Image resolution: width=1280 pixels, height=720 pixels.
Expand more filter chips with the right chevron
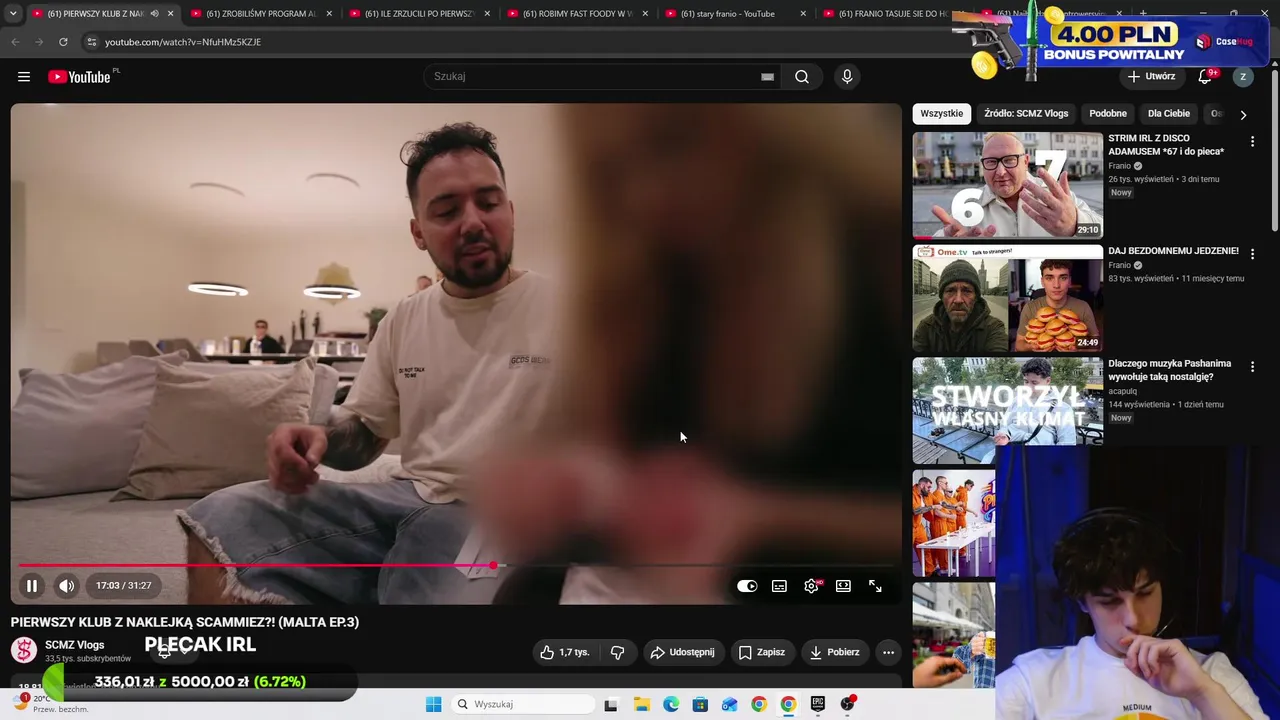[x=1243, y=115]
